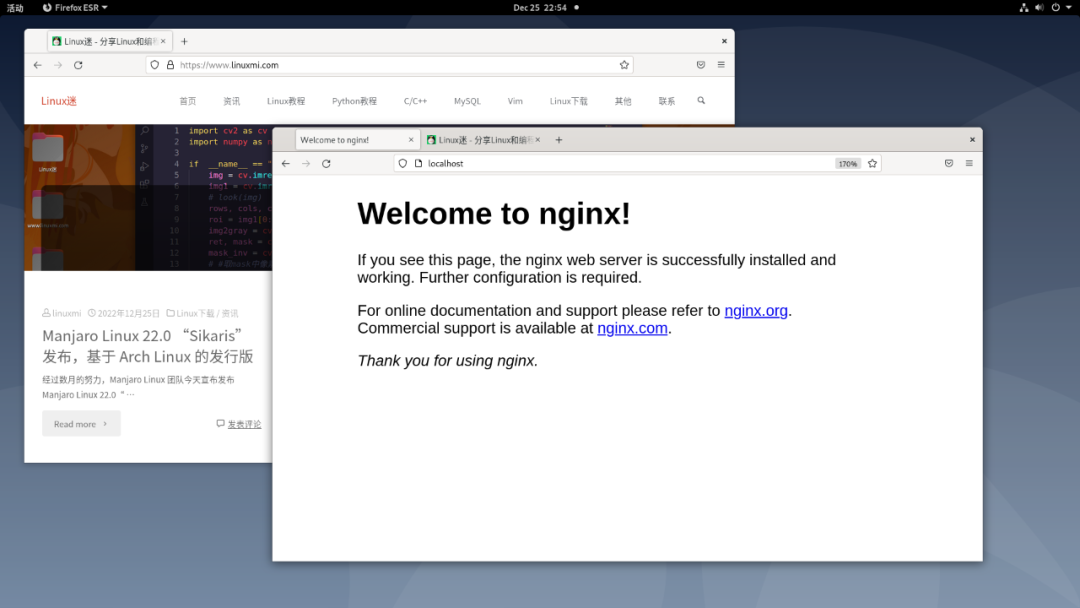Go back in the localhost window

coord(286,164)
